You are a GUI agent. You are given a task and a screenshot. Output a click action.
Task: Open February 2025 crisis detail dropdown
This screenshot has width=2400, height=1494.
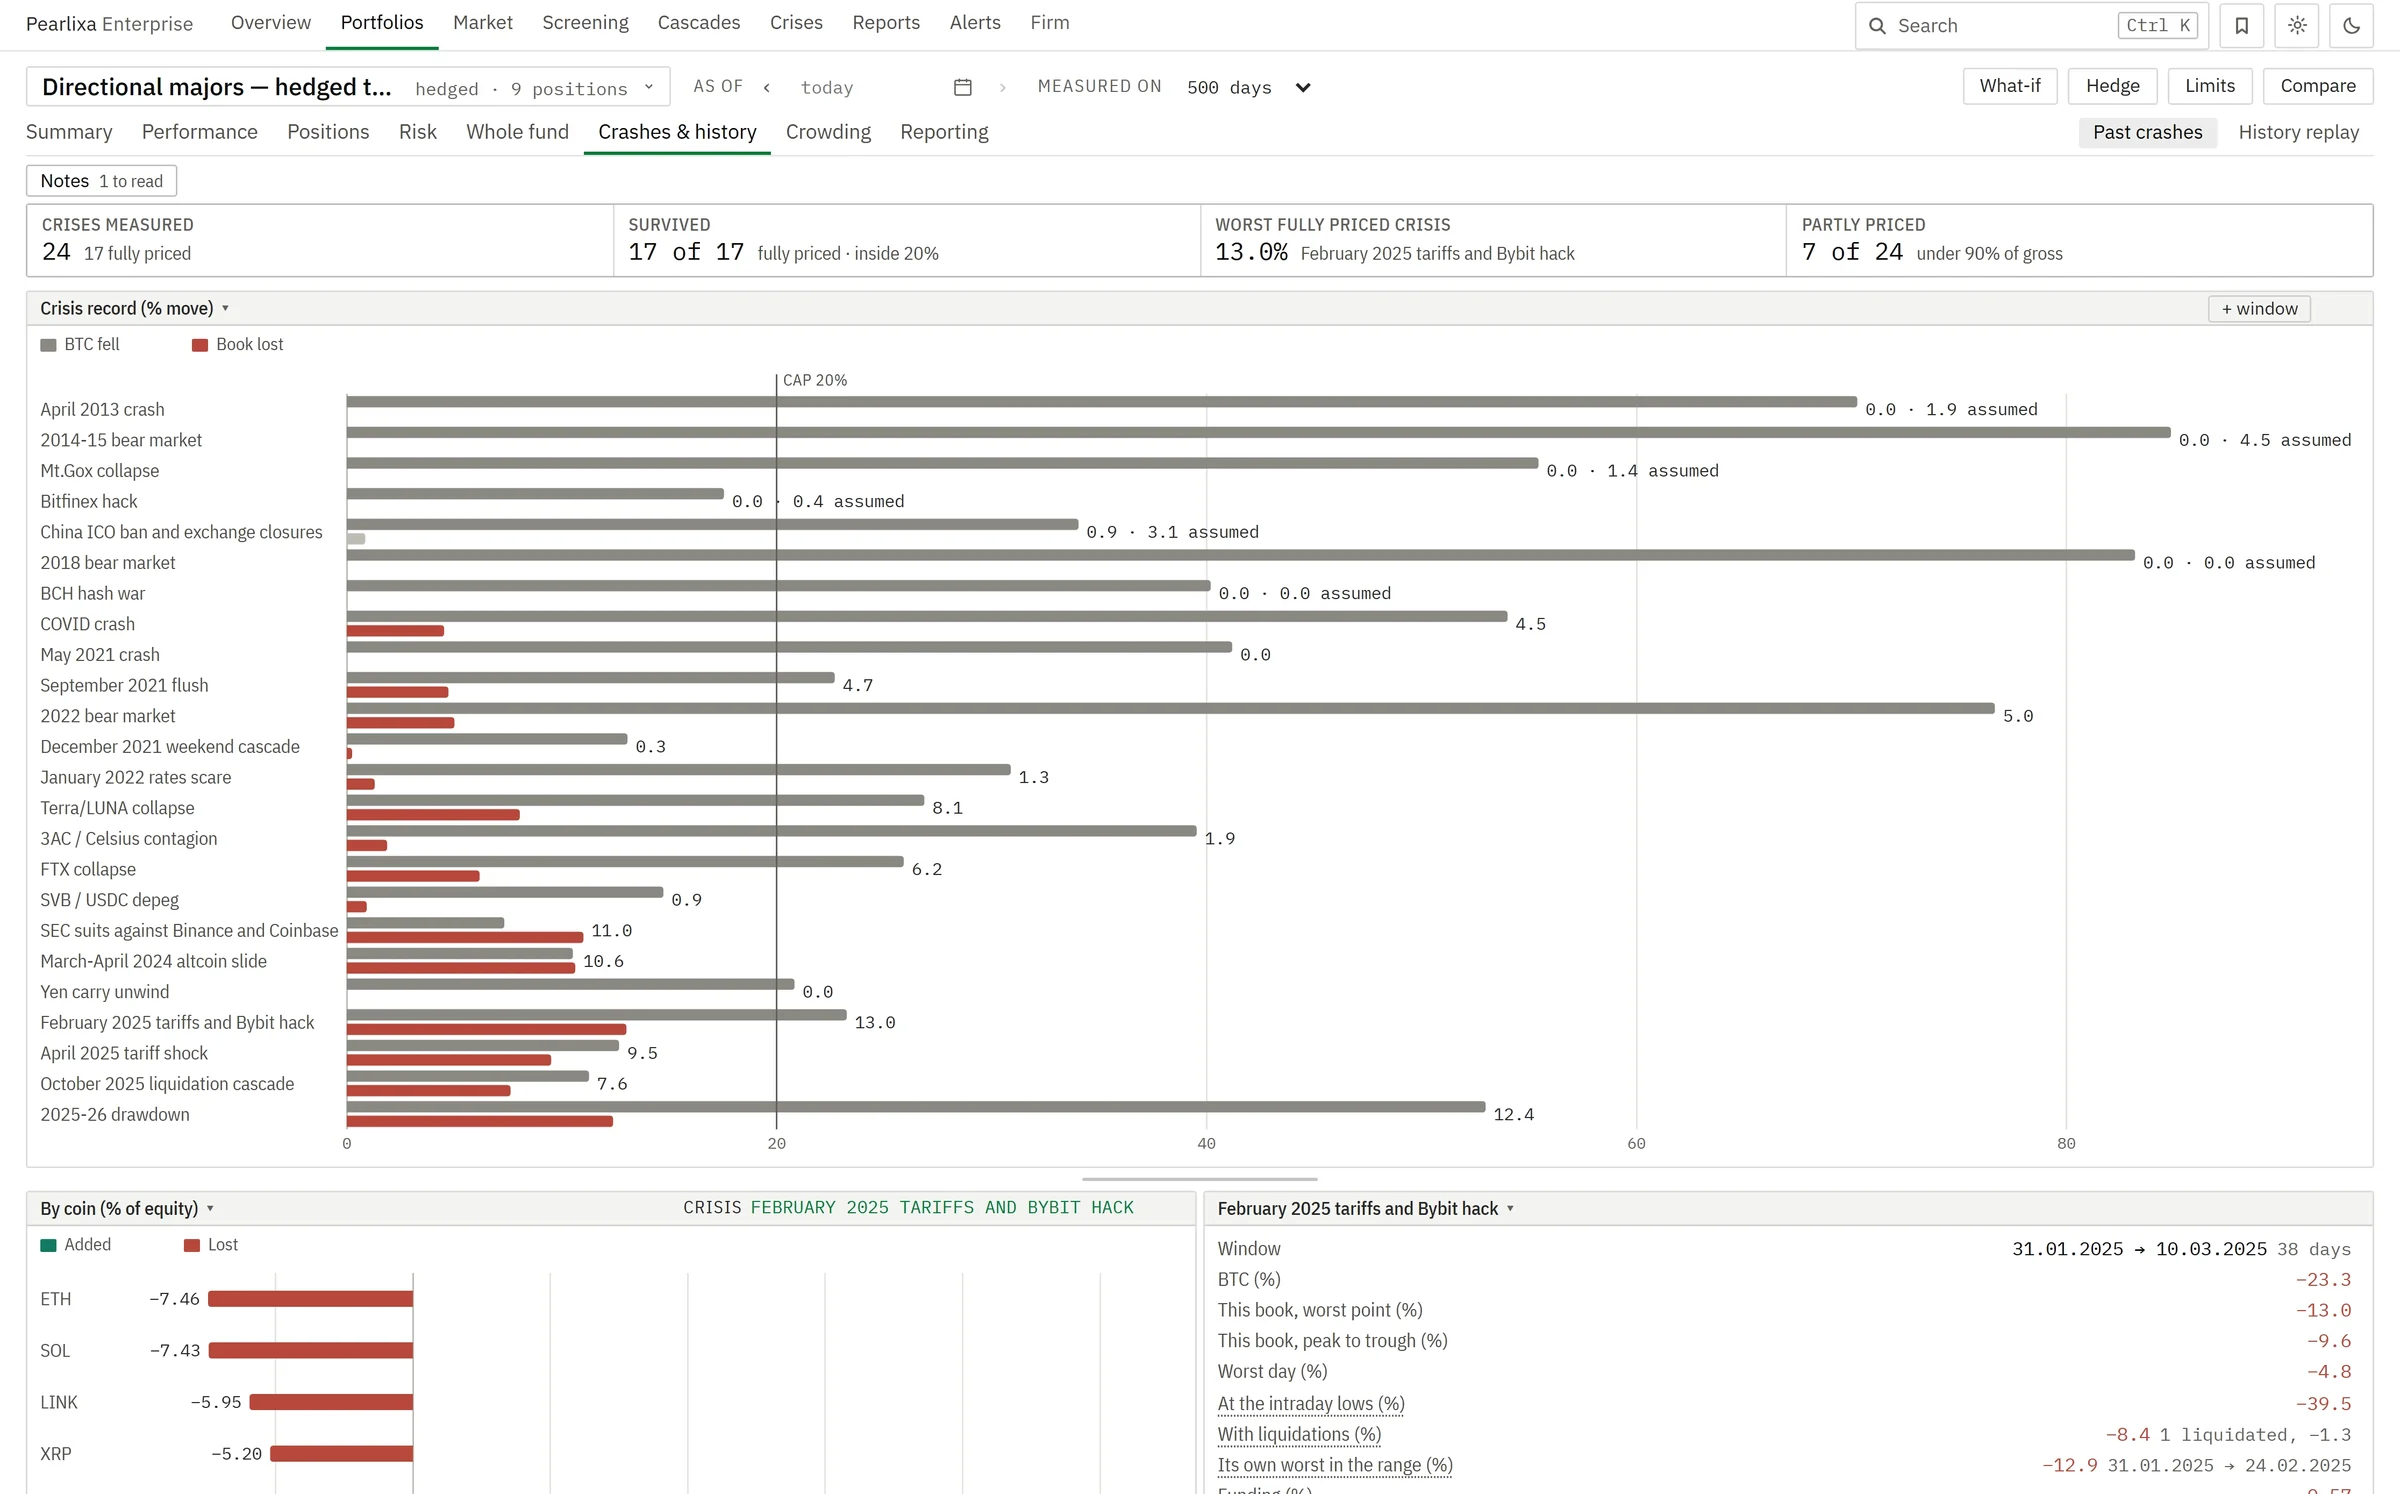(x=1365, y=1209)
